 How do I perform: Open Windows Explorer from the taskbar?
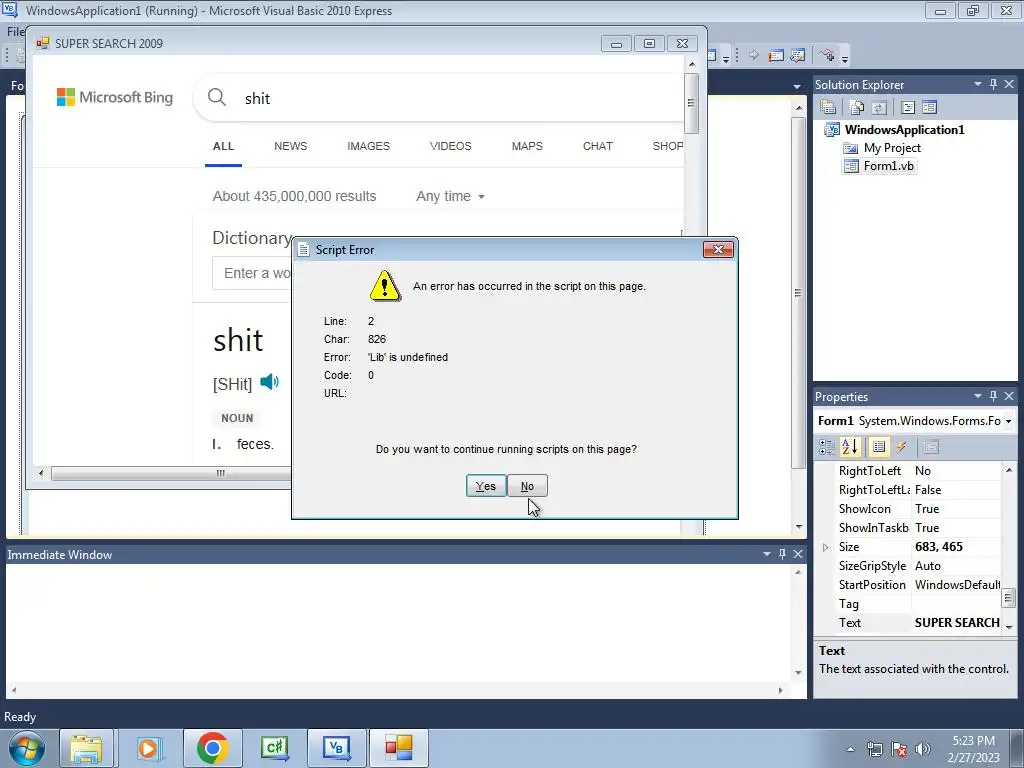click(x=86, y=748)
